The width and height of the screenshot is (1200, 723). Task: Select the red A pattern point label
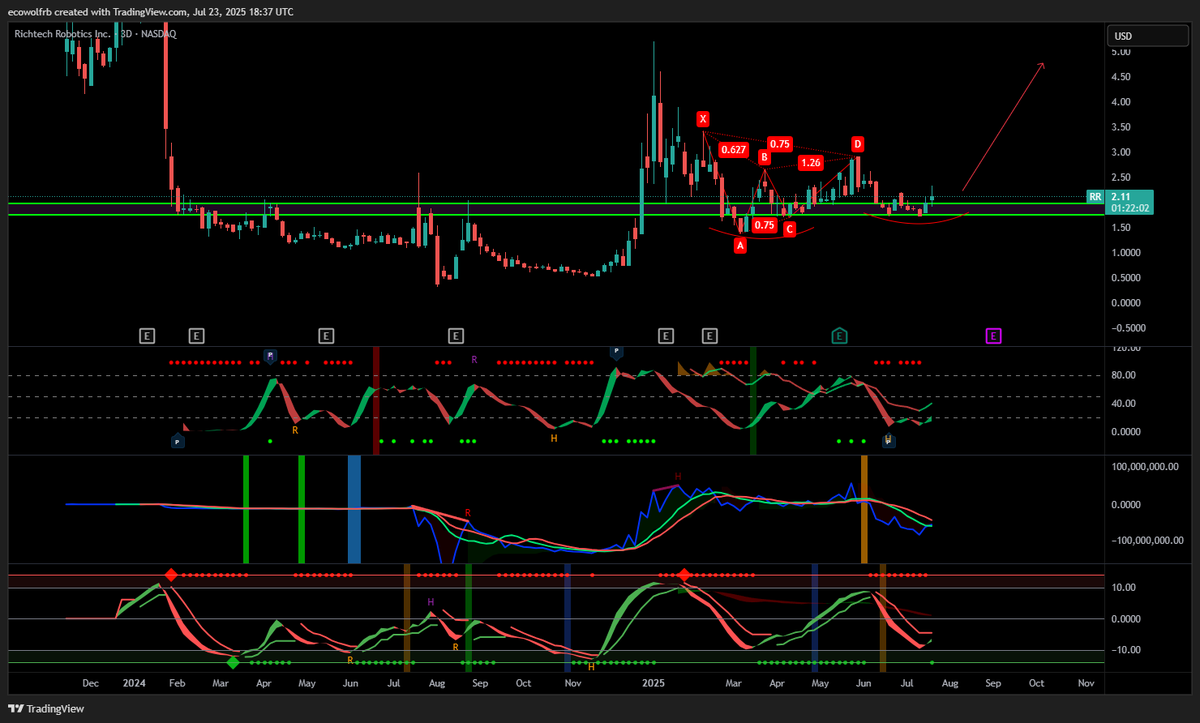pos(740,245)
